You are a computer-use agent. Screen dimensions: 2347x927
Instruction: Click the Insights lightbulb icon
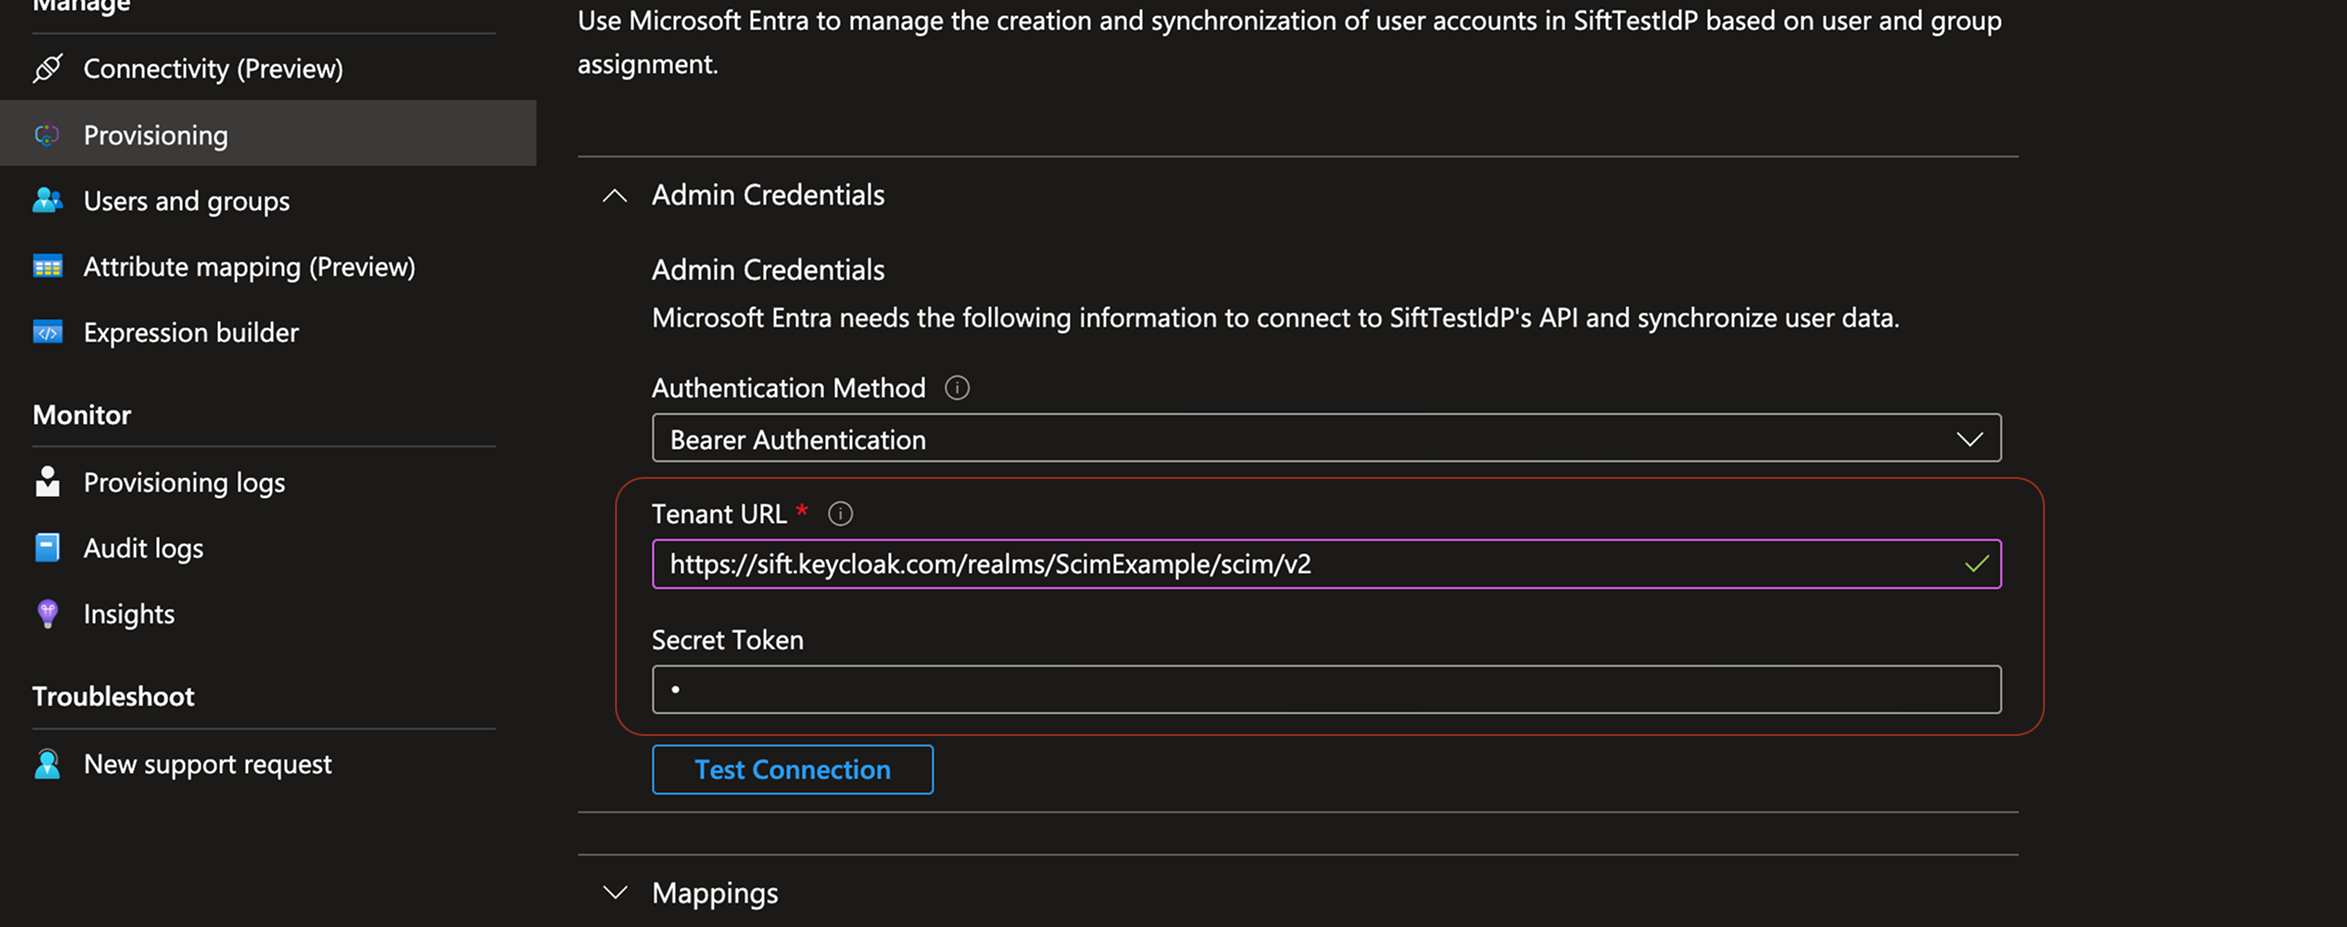click(47, 614)
